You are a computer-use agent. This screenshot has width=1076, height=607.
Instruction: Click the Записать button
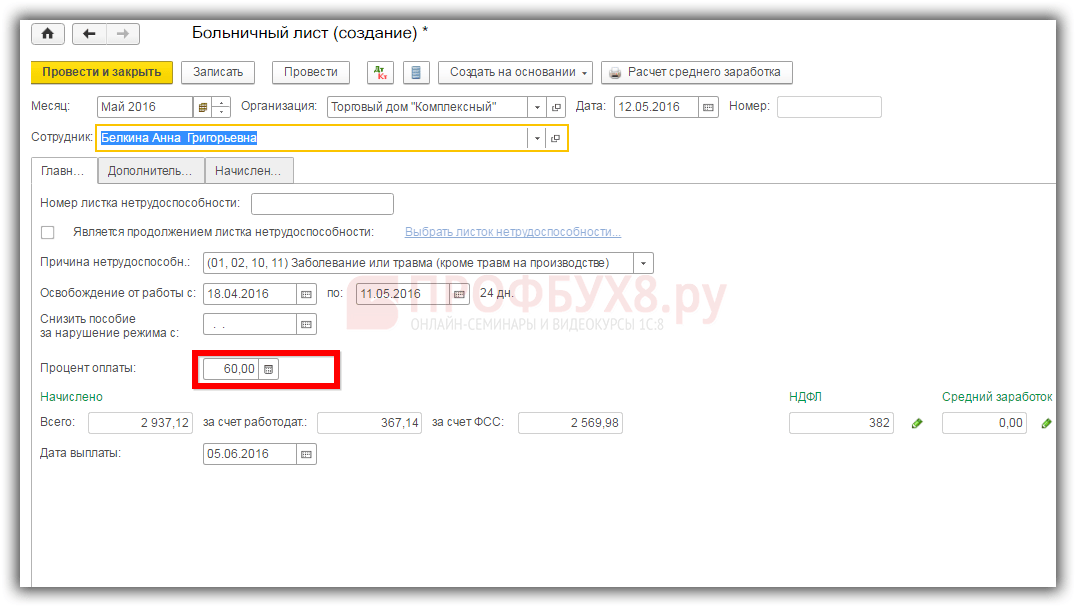coord(218,72)
